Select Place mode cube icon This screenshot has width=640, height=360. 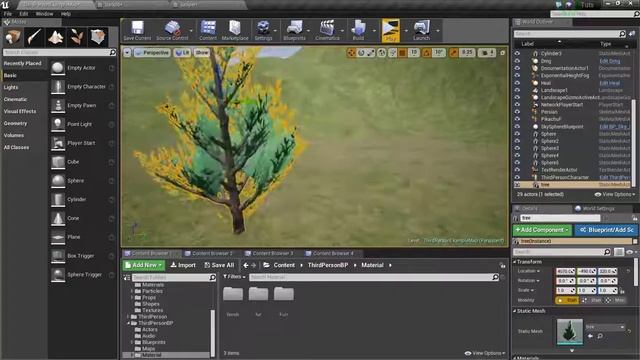pyautogui.click(x=13, y=37)
